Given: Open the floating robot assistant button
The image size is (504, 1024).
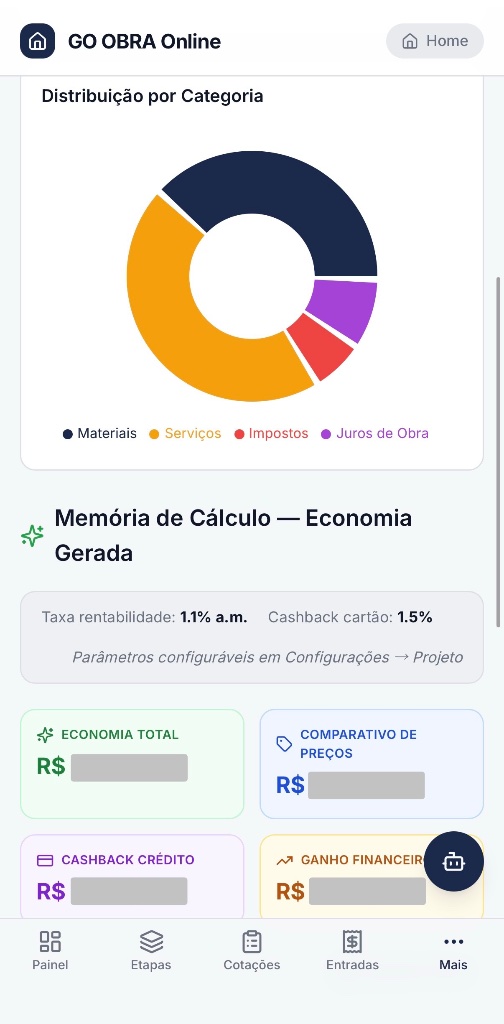Looking at the screenshot, I should pos(454,861).
